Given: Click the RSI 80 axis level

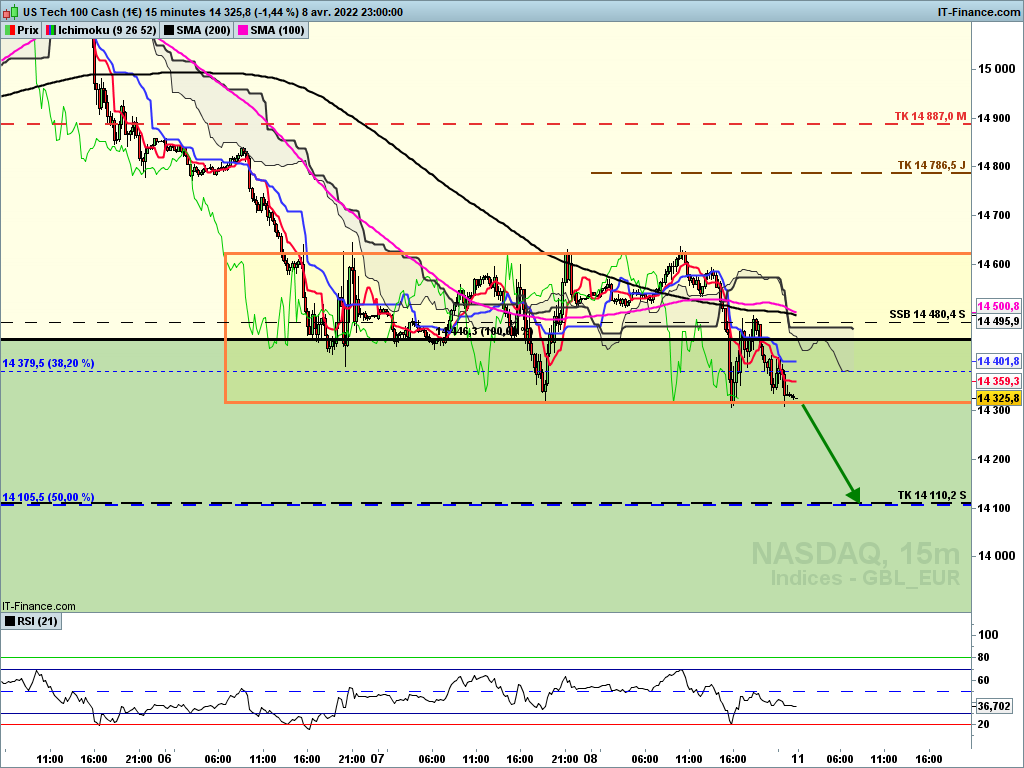Looking at the screenshot, I should (983, 658).
